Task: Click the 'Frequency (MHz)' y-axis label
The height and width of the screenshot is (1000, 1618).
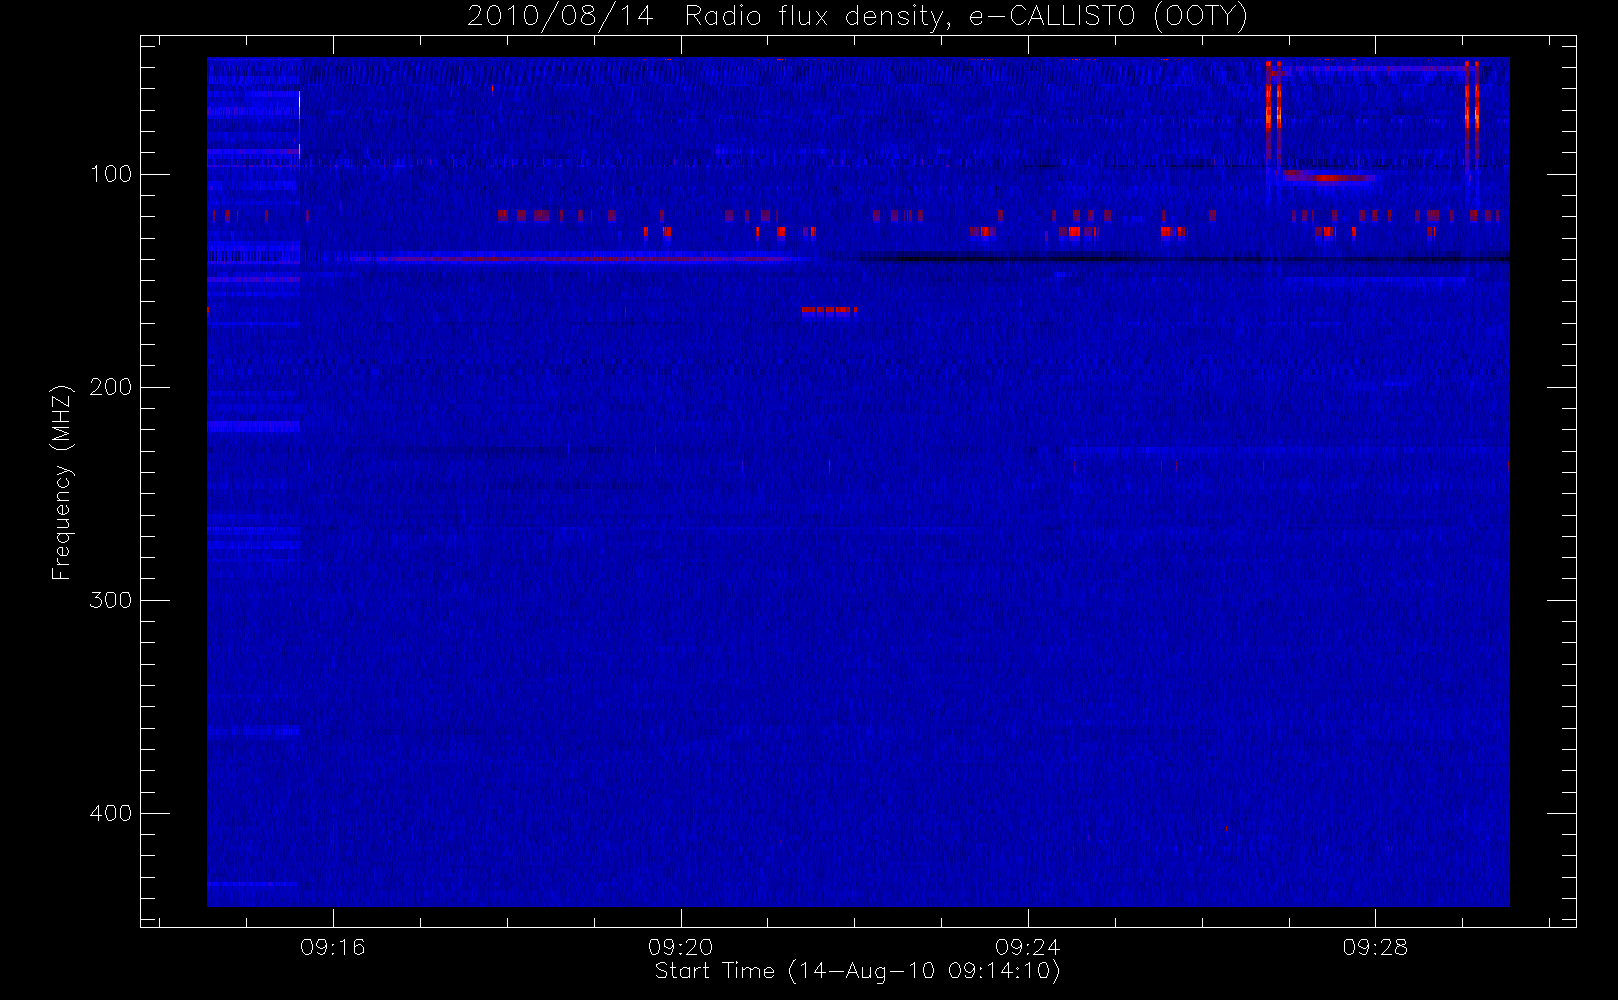Action: [62, 482]
